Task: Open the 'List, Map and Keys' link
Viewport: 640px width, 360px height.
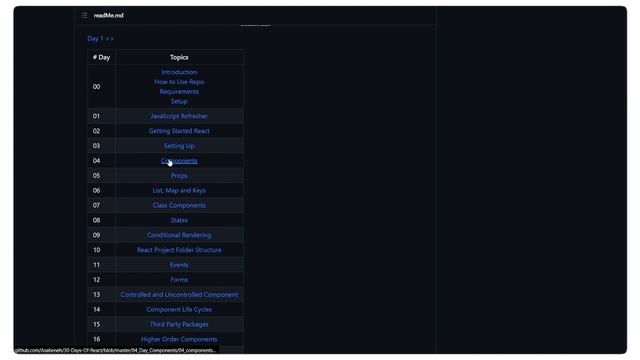Action: (179, 191)
